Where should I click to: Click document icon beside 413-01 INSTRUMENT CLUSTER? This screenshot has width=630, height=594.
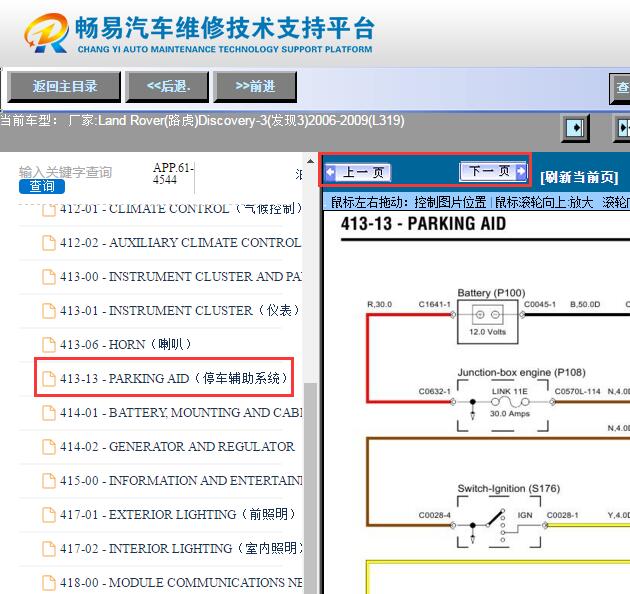[x=49, y=311]
